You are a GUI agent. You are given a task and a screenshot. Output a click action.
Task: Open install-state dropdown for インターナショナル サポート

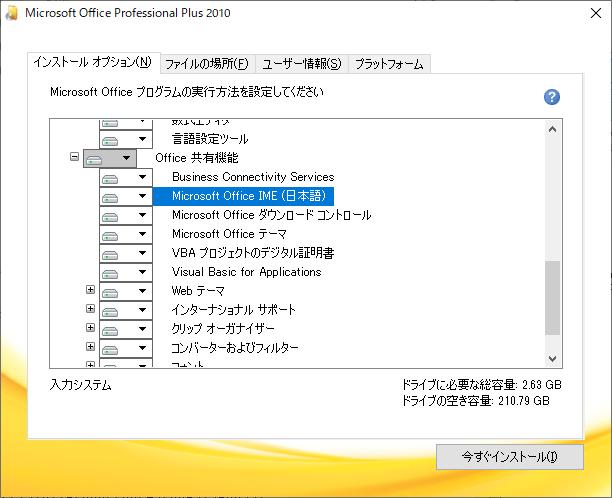(x=126, y=310)
